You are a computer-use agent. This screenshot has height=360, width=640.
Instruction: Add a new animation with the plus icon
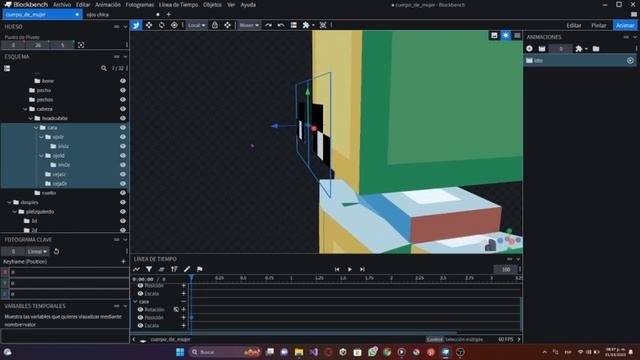[x=529, y=49]
